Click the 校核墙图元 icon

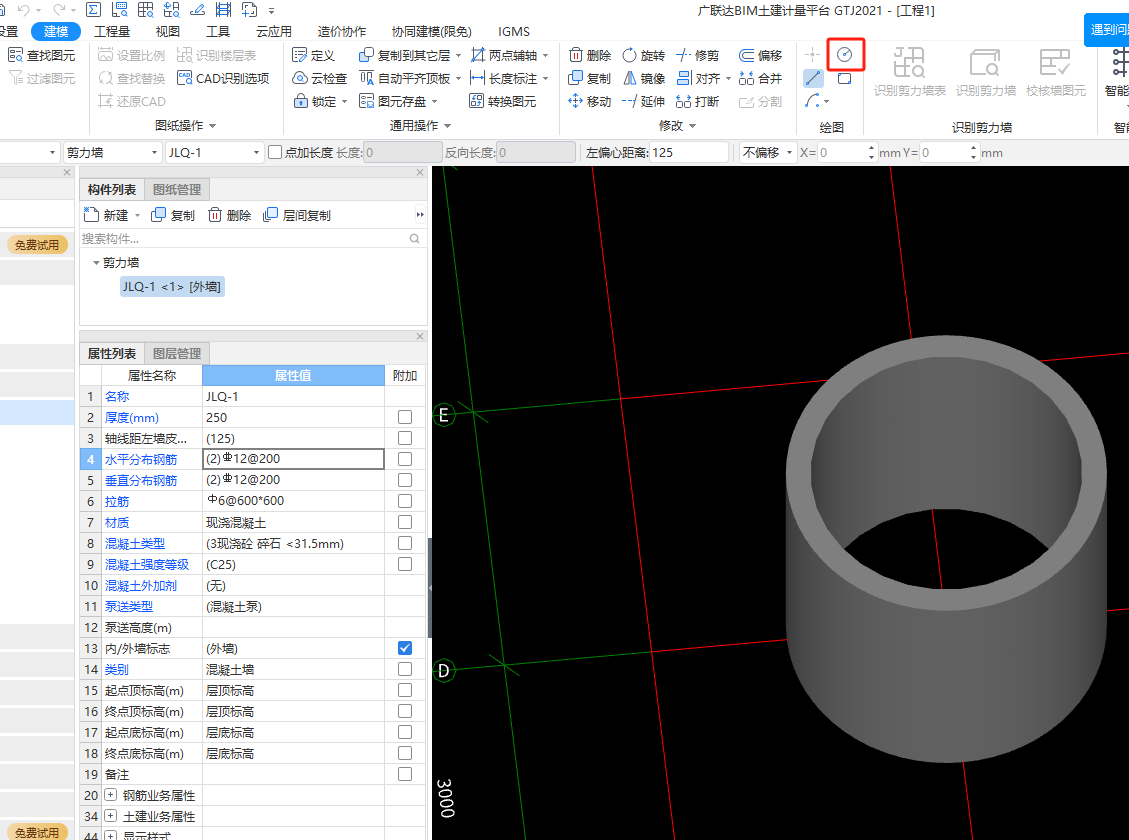point(1056,63)
